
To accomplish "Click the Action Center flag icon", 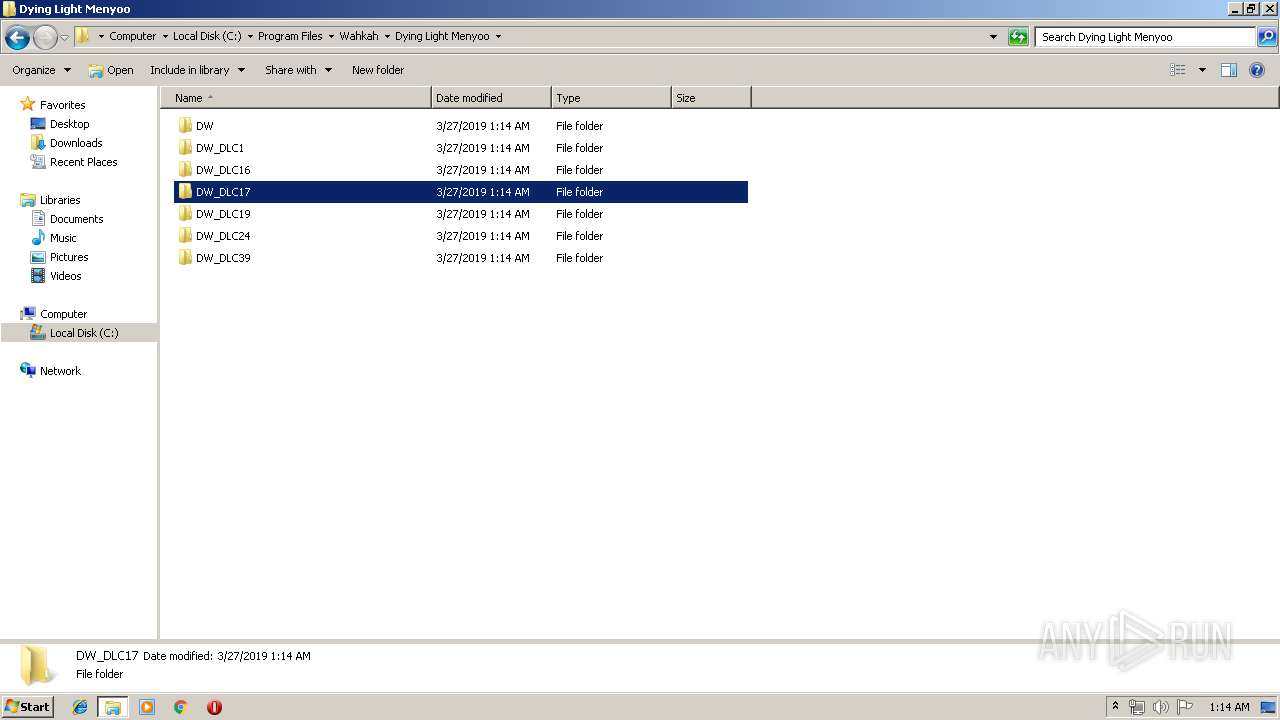I will (x=1185, y=707).
